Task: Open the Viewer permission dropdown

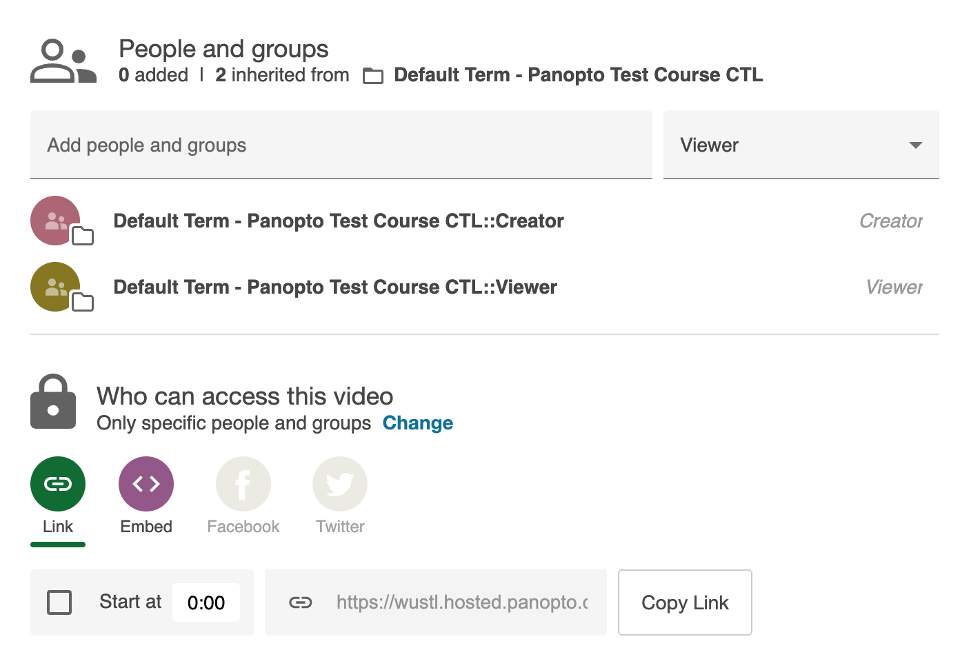Action: click(x=800, y=145)
